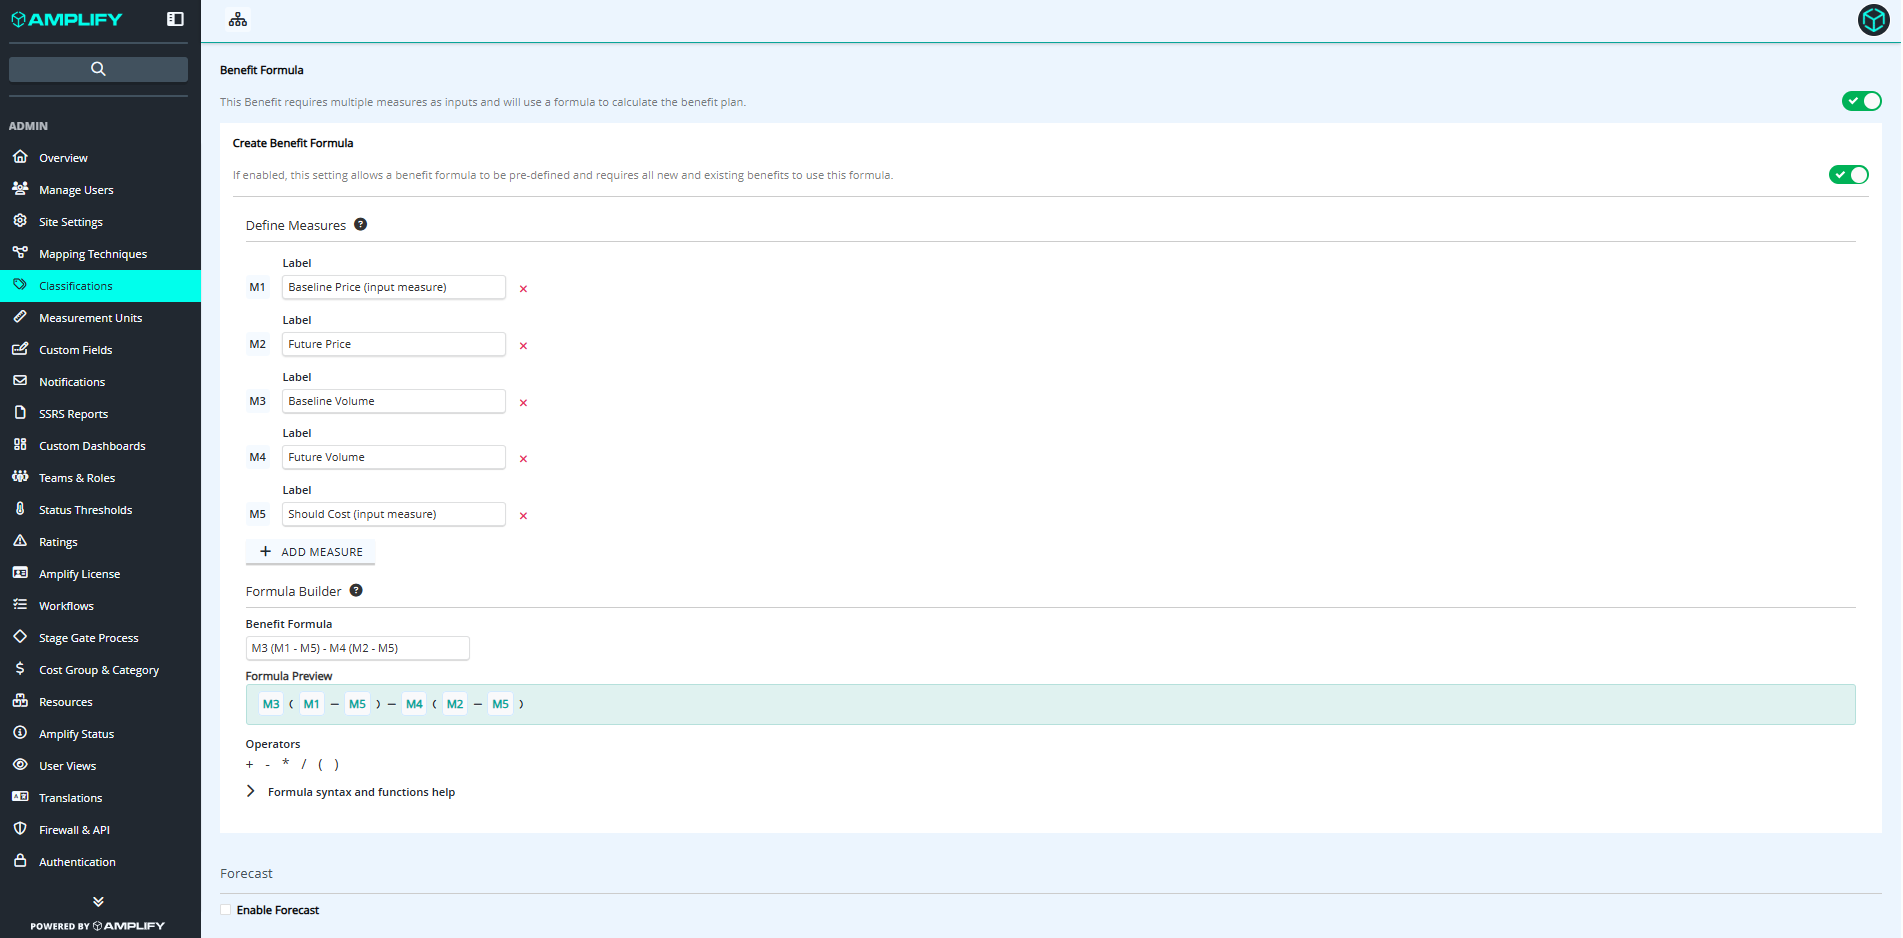Click the Overview home icon

20,157
